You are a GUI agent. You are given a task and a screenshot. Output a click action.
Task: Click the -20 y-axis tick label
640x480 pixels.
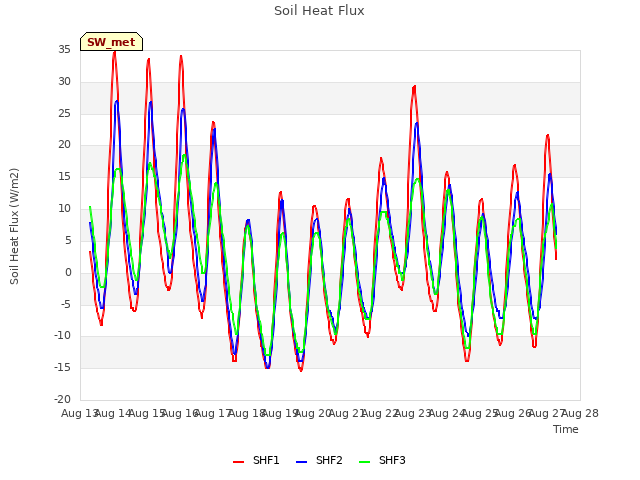62,399
